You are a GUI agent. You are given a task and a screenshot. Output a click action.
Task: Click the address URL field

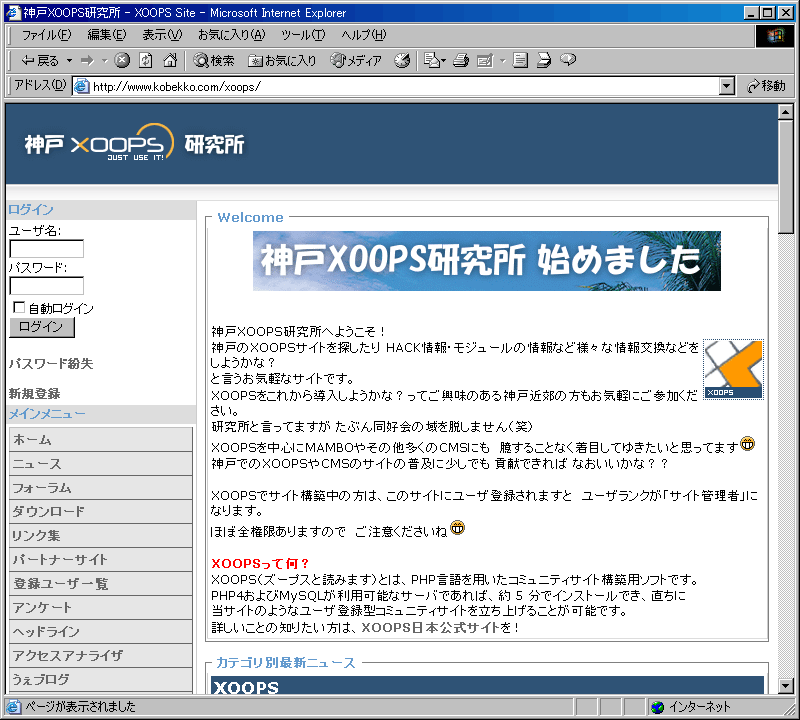[x=403, y=86]
